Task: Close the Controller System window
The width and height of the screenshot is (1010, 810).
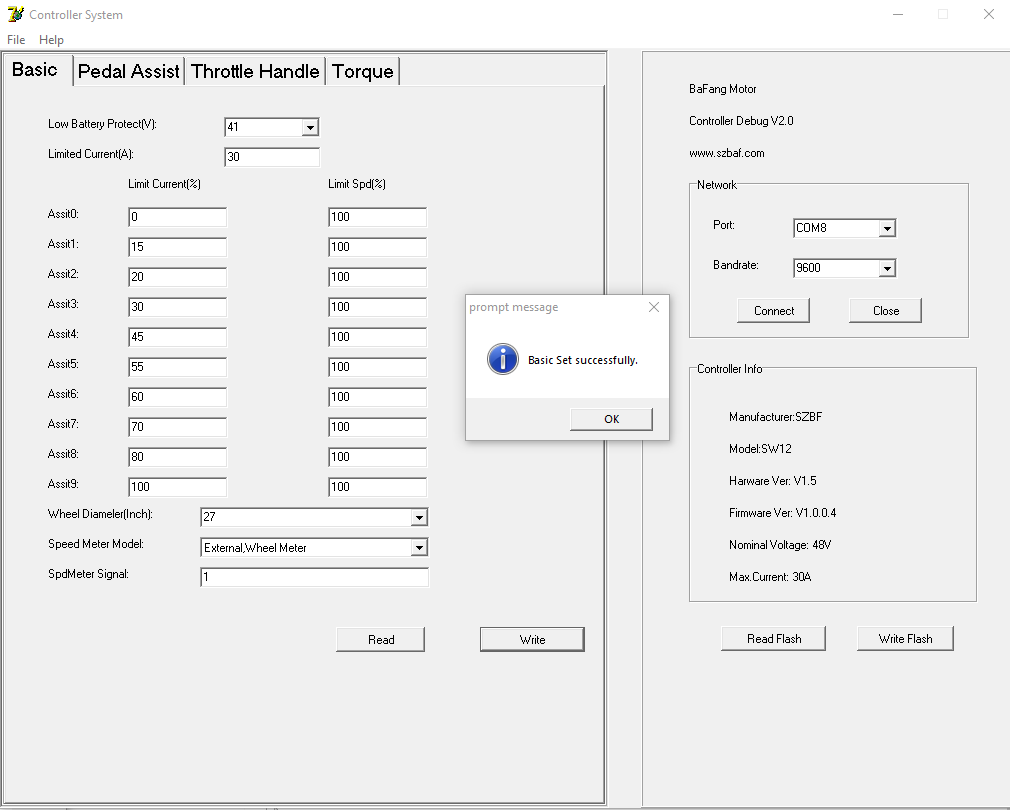Action: 989,14
